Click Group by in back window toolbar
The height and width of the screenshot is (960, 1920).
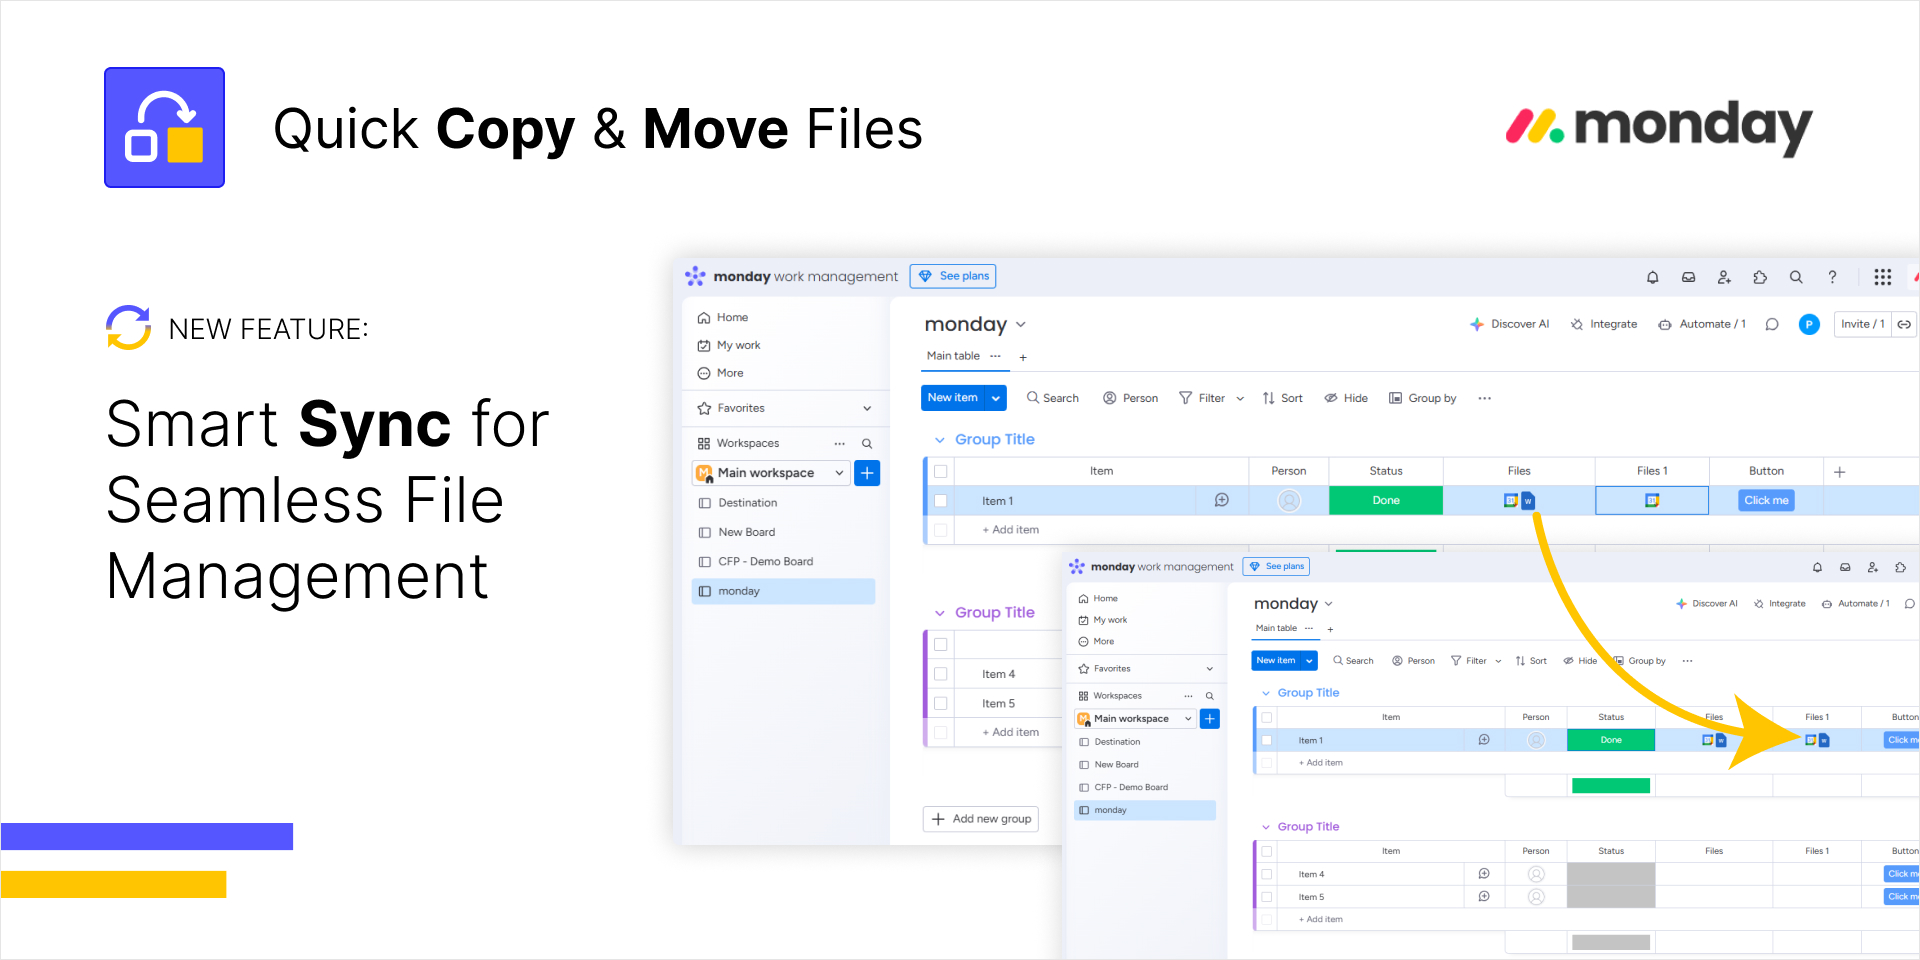[1423, 398]
